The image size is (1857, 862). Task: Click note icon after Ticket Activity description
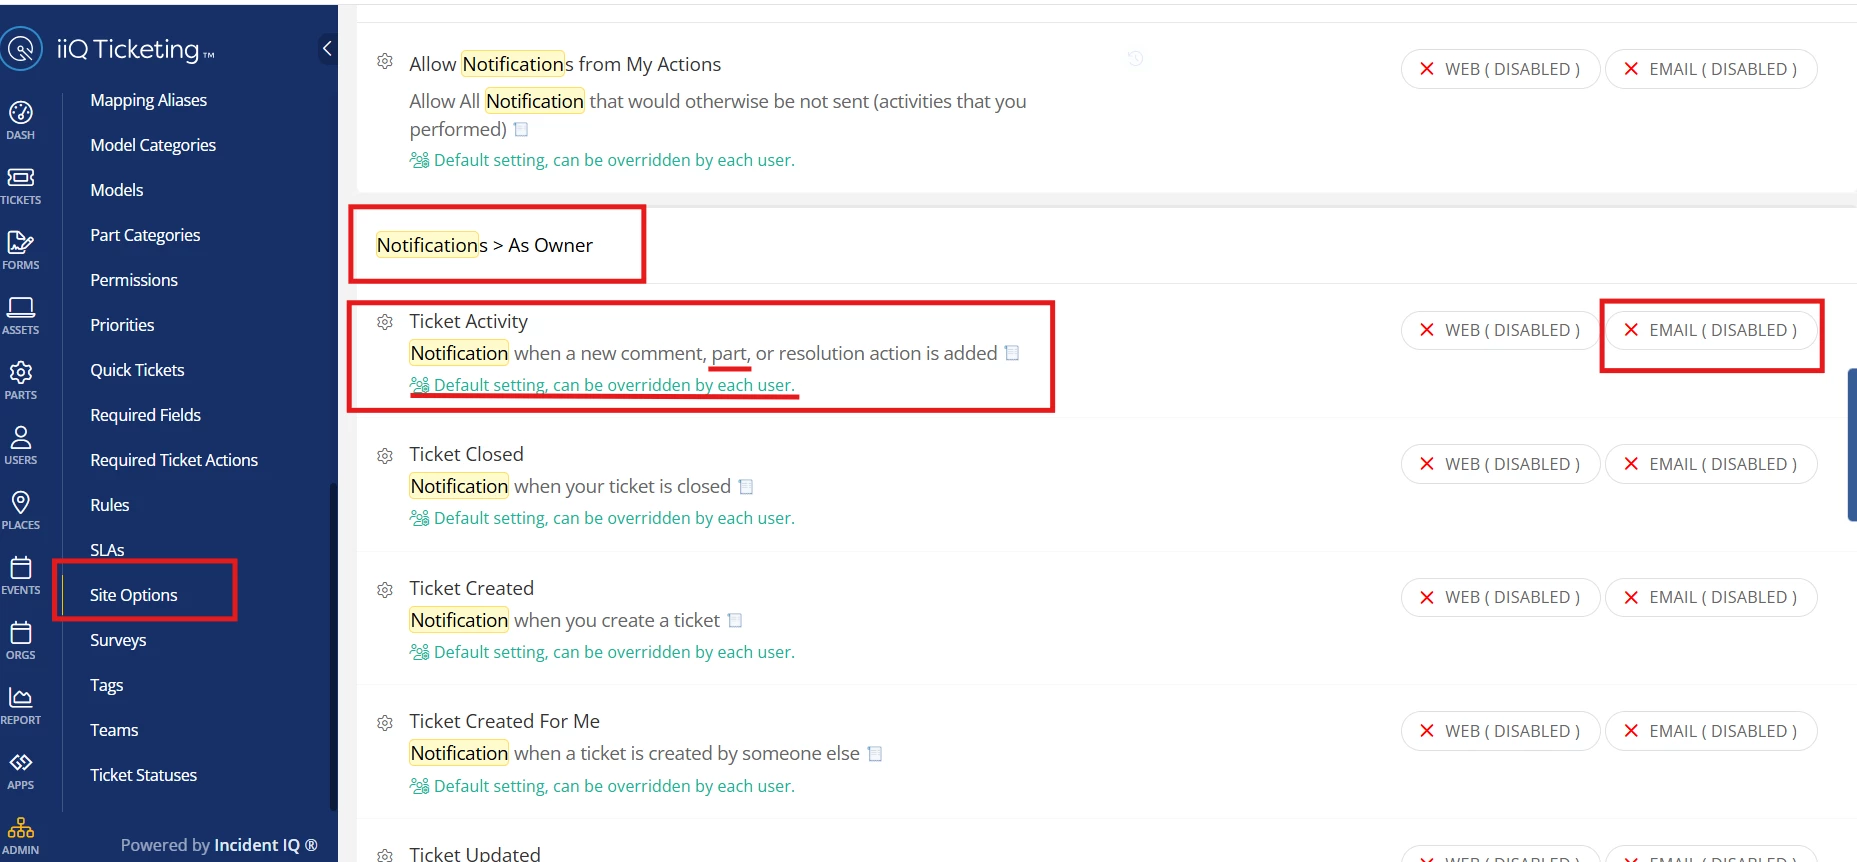coord(1012,353)
